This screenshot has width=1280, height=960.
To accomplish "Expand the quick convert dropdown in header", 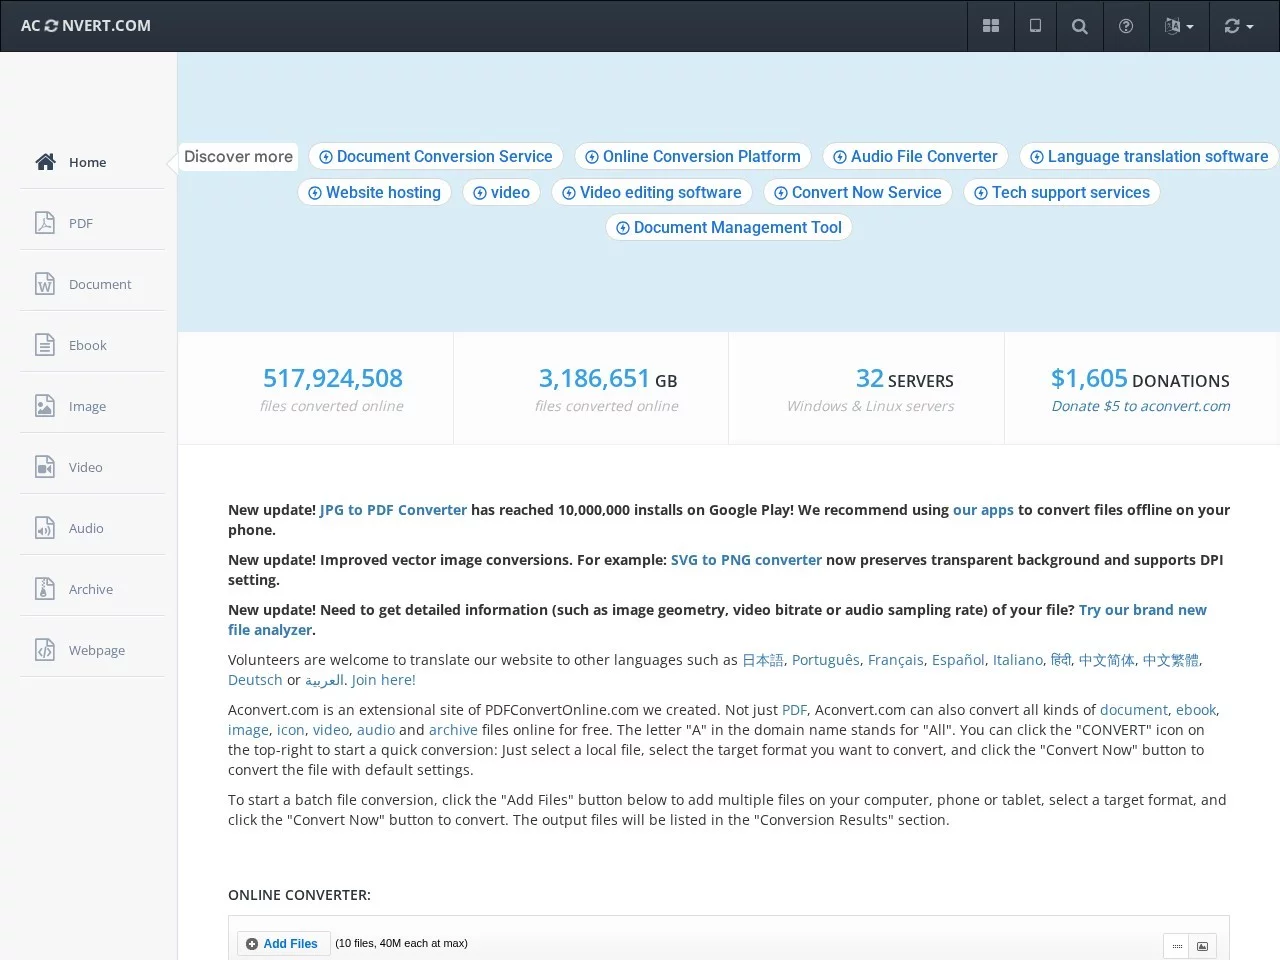I will (1238, 26).
